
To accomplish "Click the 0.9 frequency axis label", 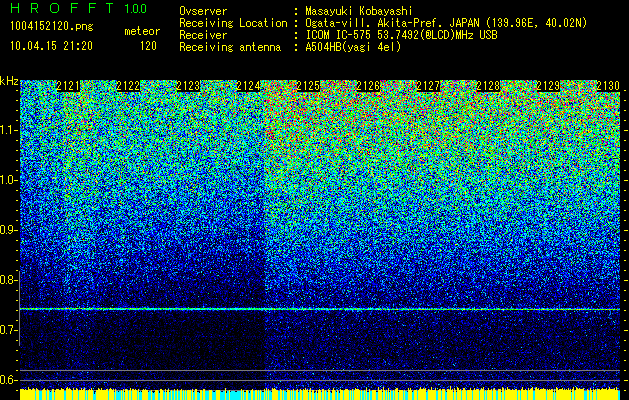I will [8, 230].
